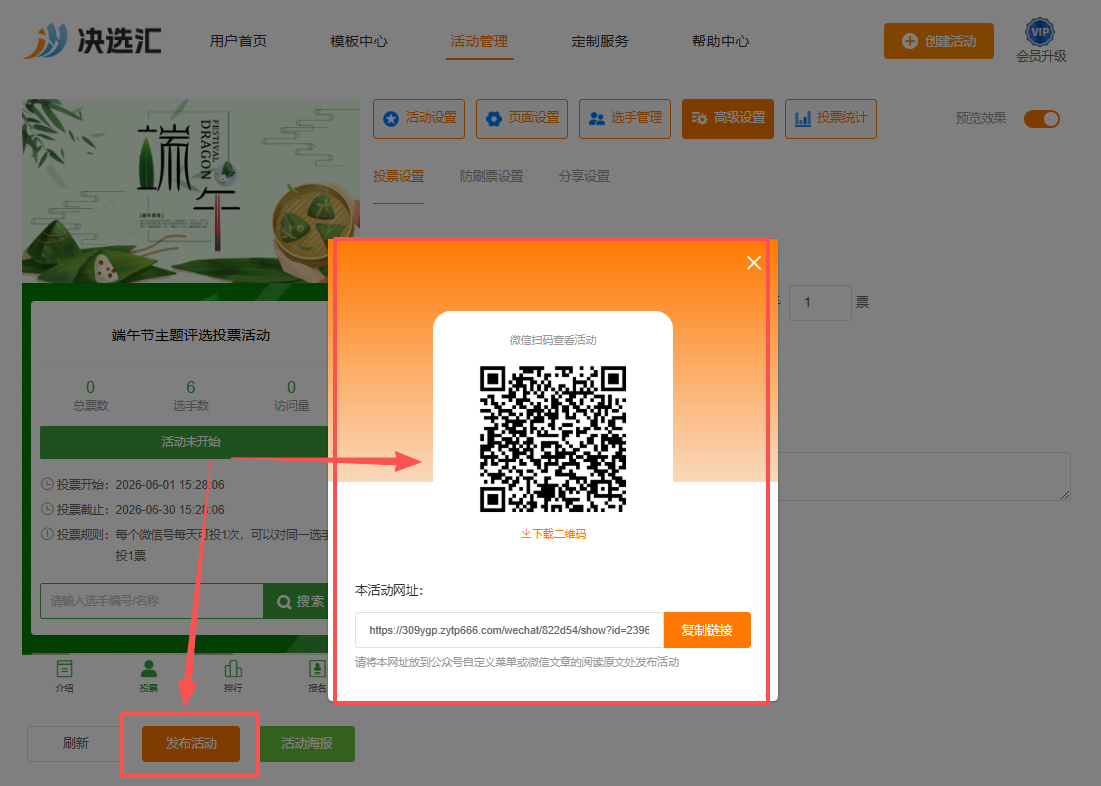Open 活动管理 in top navigation
1101x786 pixels.
(x=479, y=41)
